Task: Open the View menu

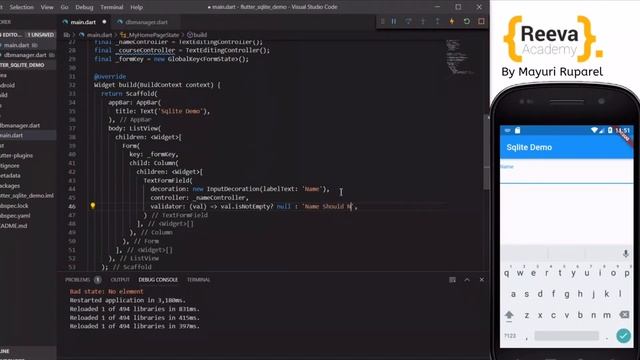Action: [47, 7]
